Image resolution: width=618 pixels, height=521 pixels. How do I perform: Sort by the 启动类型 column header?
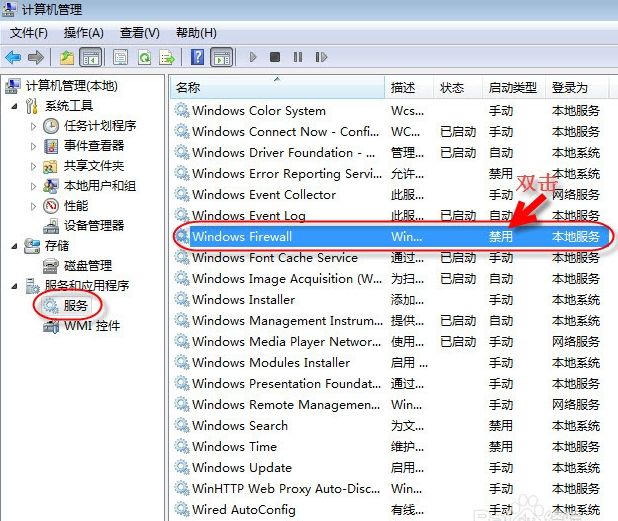pos(514,87)
